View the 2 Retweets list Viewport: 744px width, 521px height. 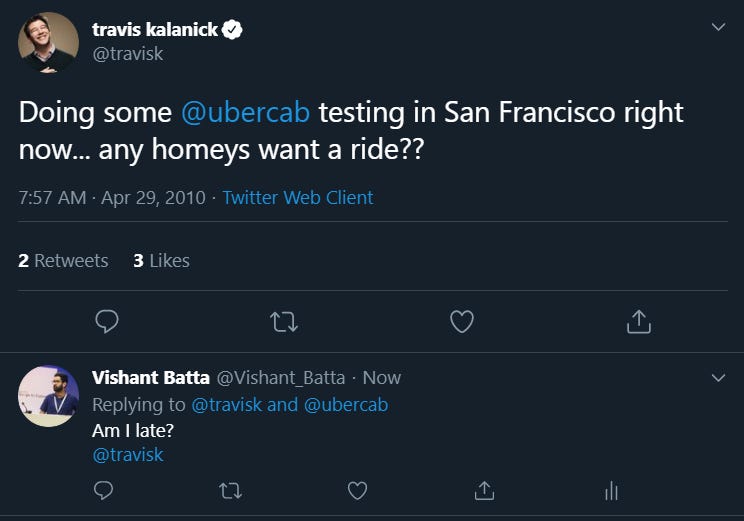pyautogui.click(x=63, y=260)
